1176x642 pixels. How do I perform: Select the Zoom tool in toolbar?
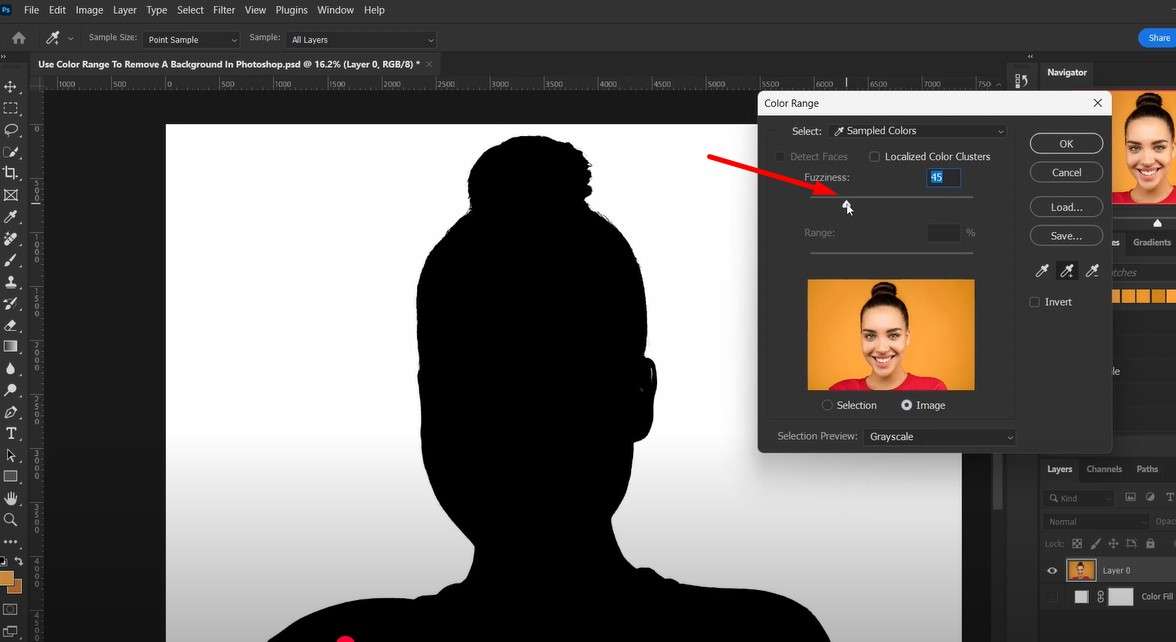(x=10, y=520)
